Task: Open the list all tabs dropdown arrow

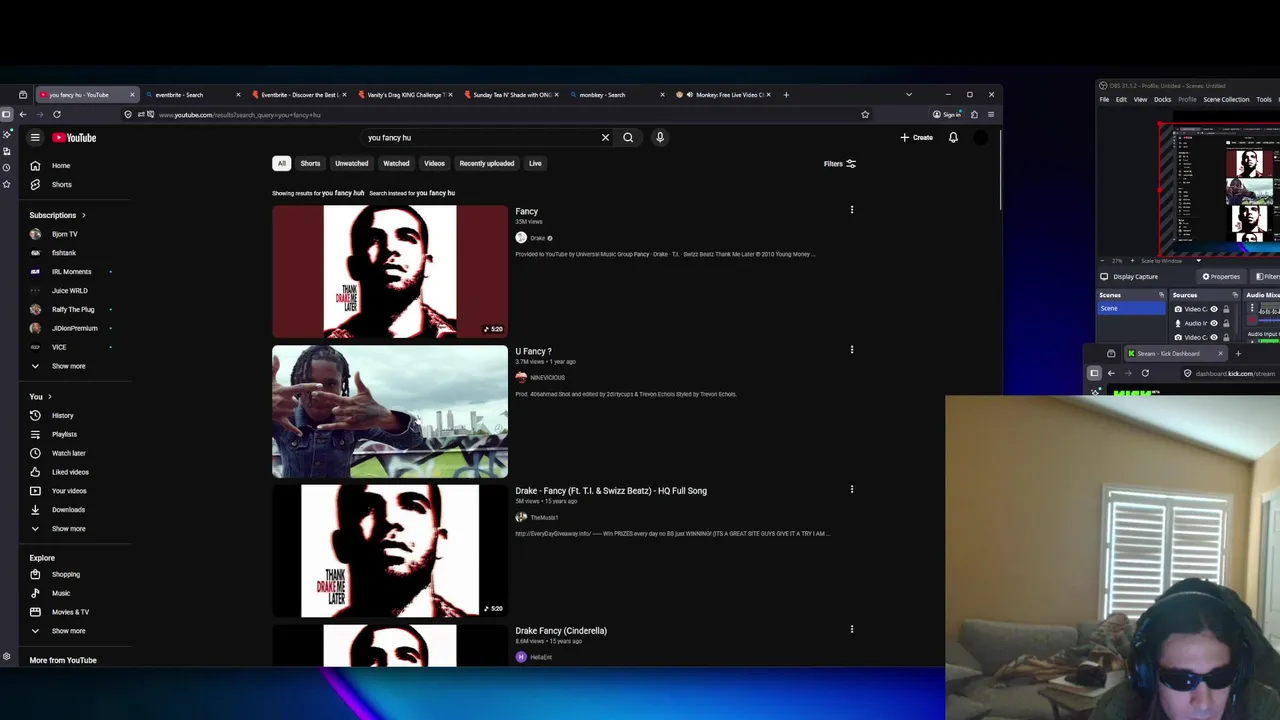Action: pos(908,95)
